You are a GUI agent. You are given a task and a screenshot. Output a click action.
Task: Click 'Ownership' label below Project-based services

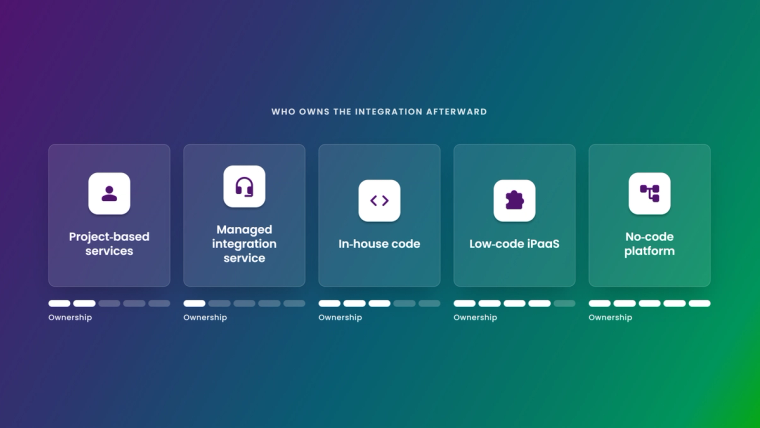(70, 317)
